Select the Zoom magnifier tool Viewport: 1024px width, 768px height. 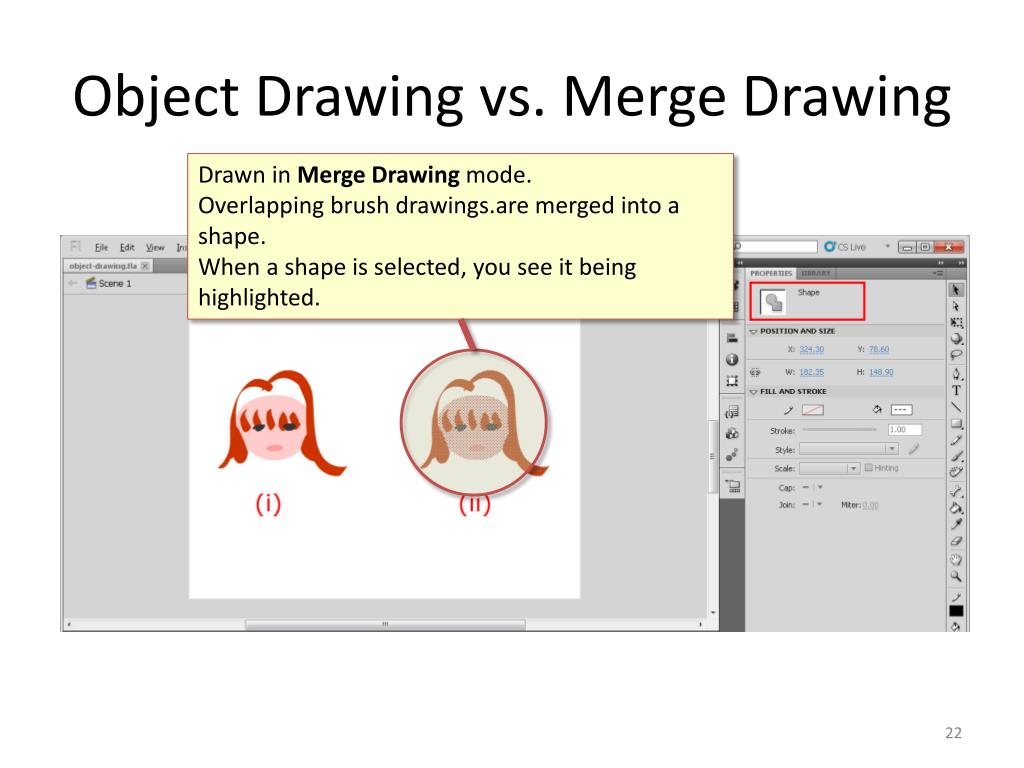(956, 577)
